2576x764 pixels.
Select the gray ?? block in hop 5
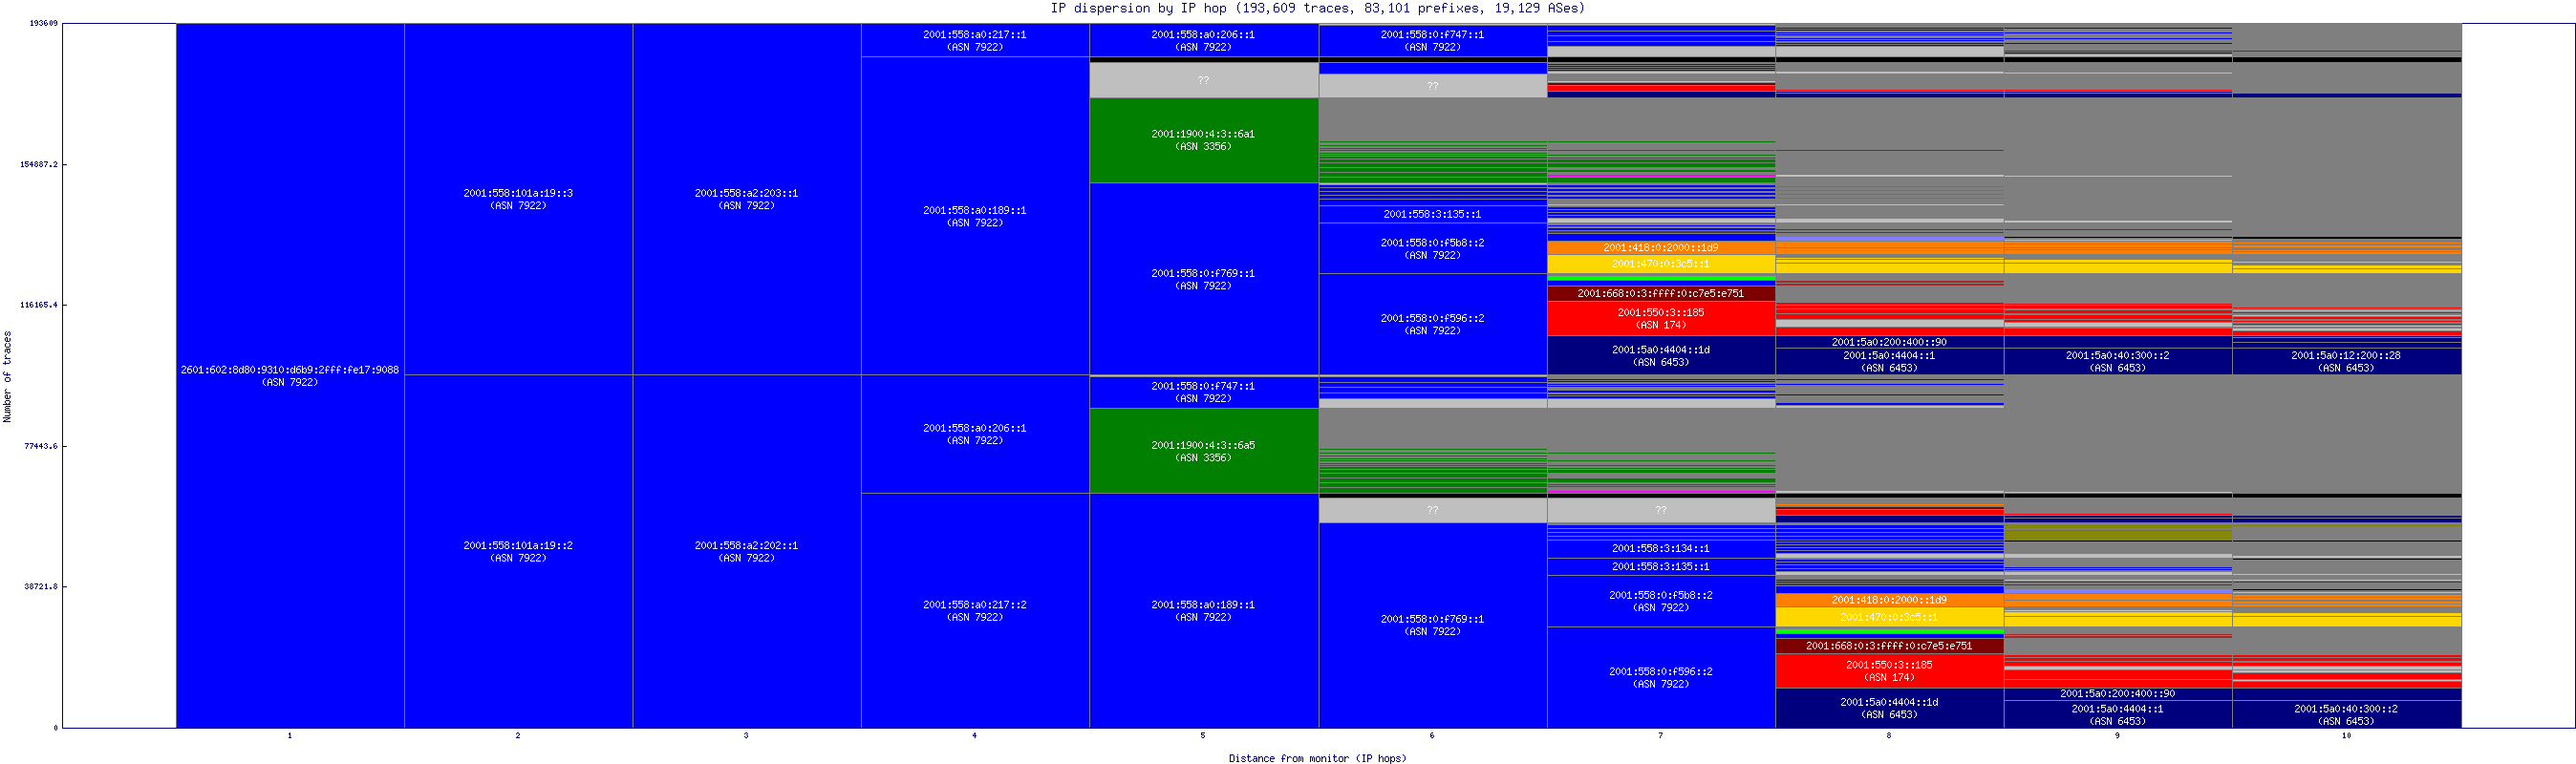(x=1203, y=80)
